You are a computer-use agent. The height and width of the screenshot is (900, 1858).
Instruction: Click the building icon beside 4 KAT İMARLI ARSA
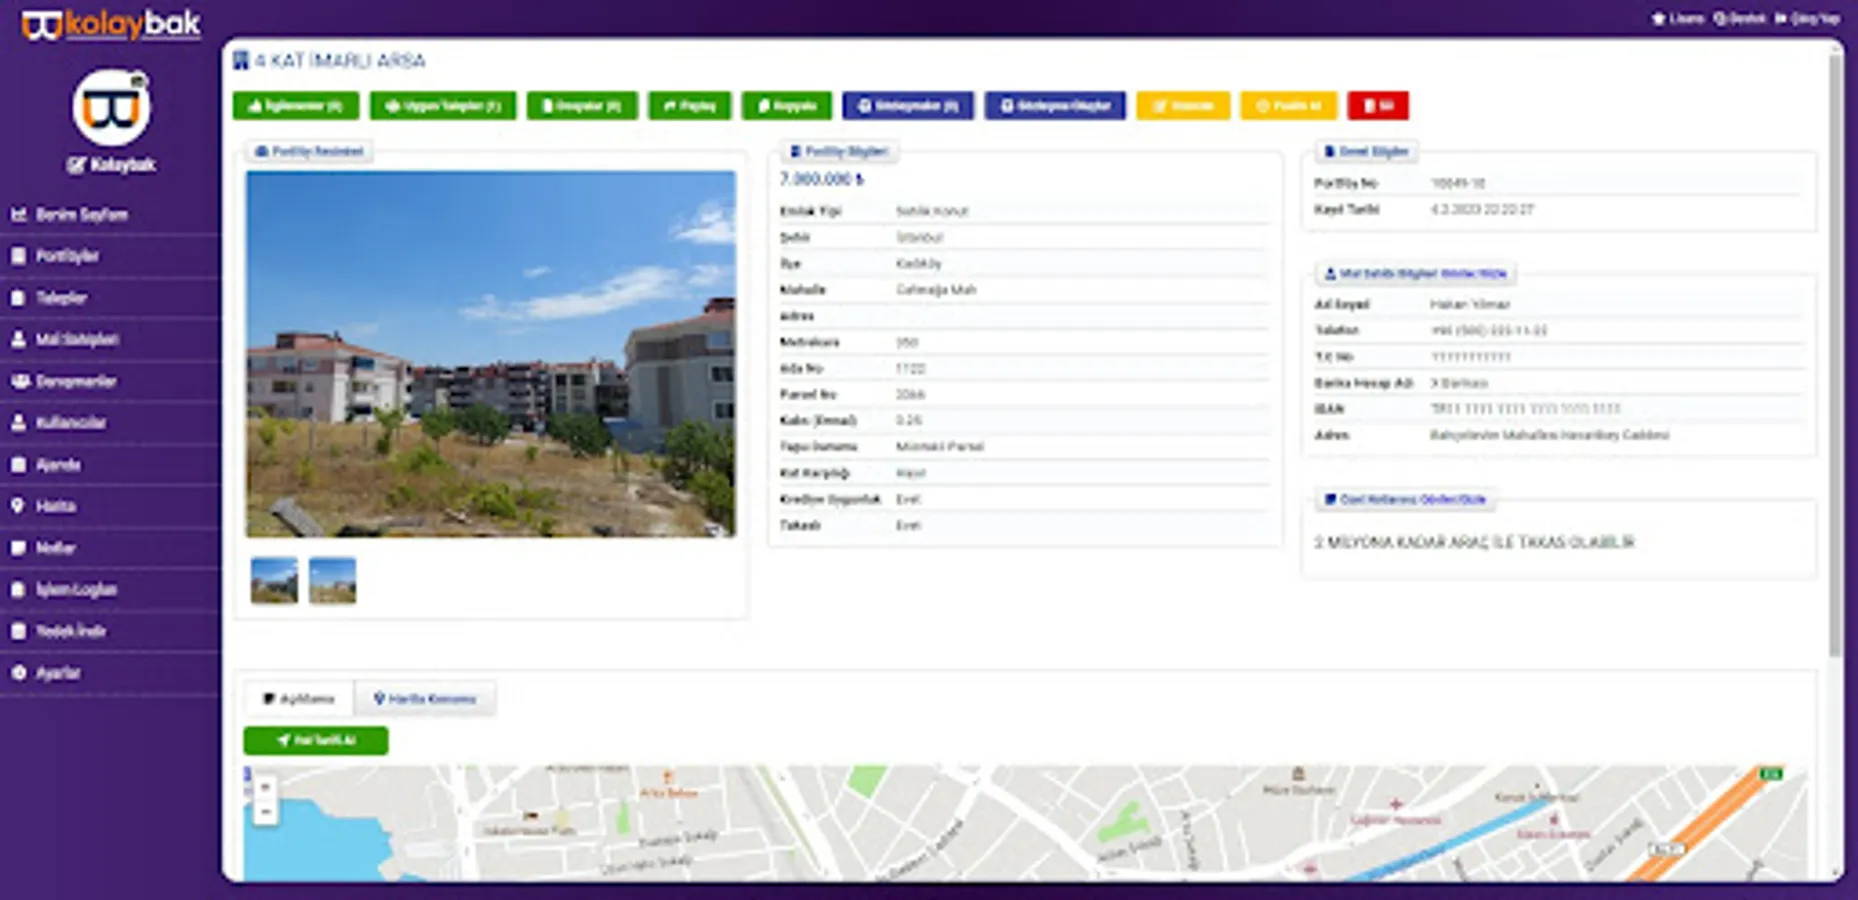coord(241,60)
